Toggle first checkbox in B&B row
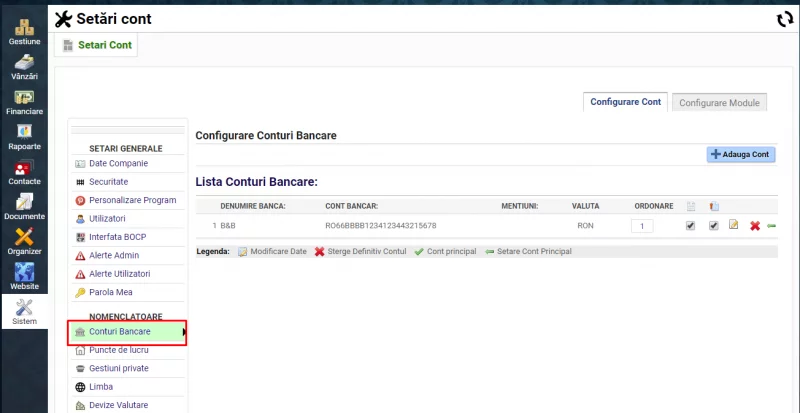The image size is (800, 413). [x=691, y=226]
